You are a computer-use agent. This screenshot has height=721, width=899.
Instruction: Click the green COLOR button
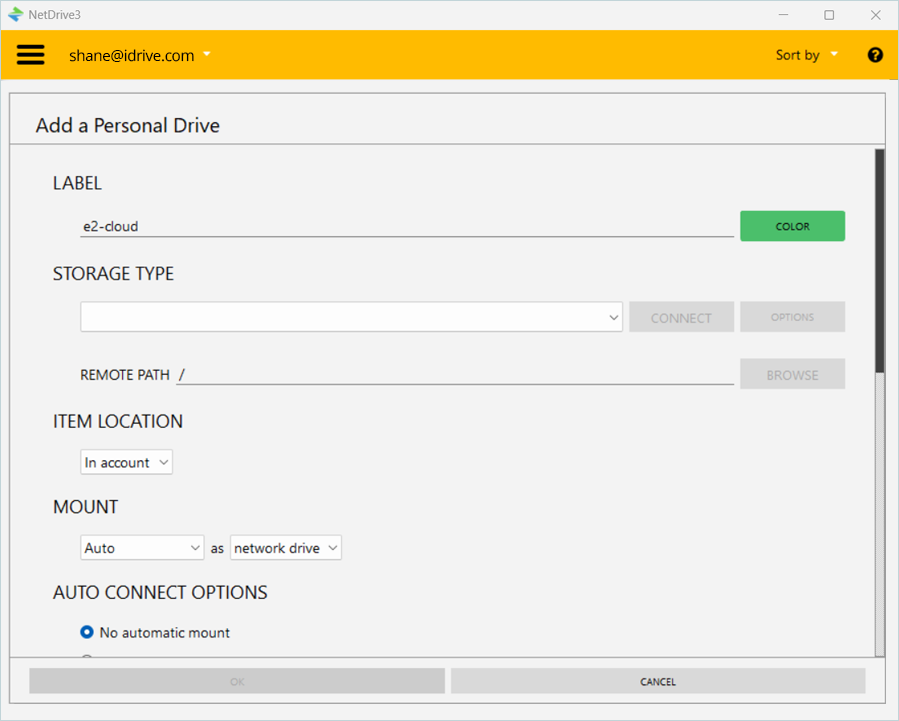point(792,226)
